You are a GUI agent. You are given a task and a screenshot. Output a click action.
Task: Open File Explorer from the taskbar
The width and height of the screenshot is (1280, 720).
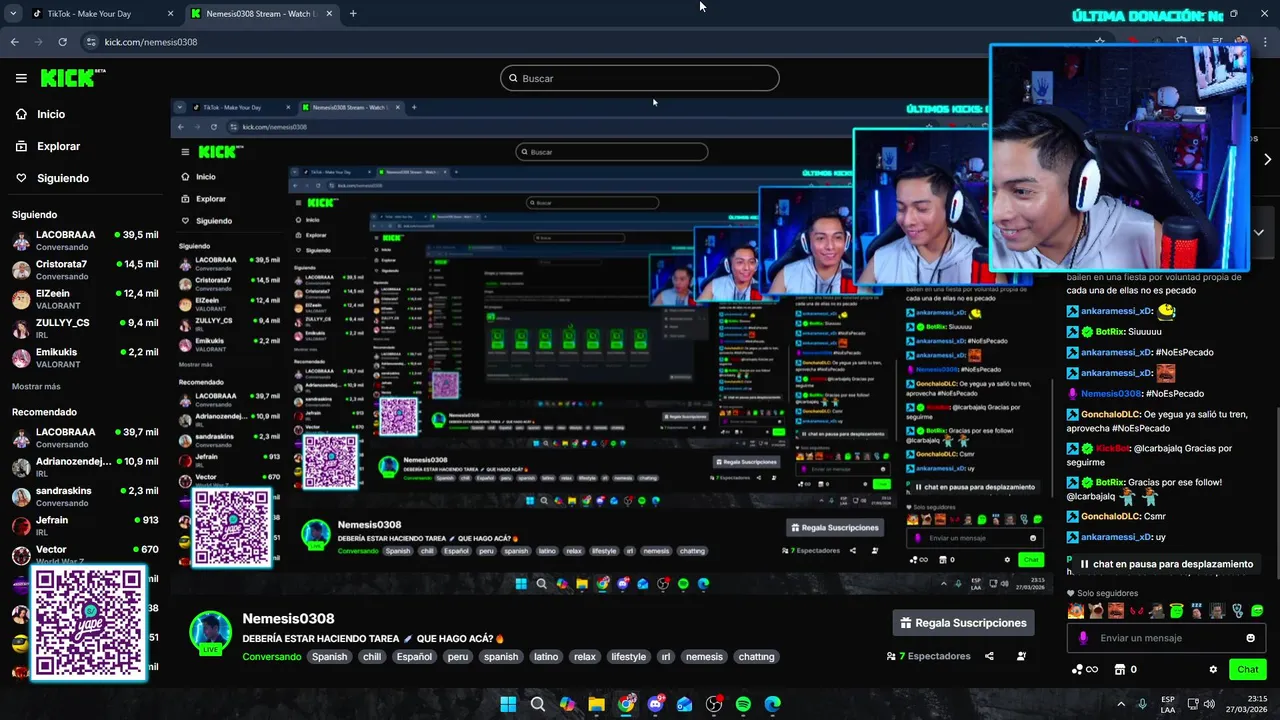click(597, 704)
